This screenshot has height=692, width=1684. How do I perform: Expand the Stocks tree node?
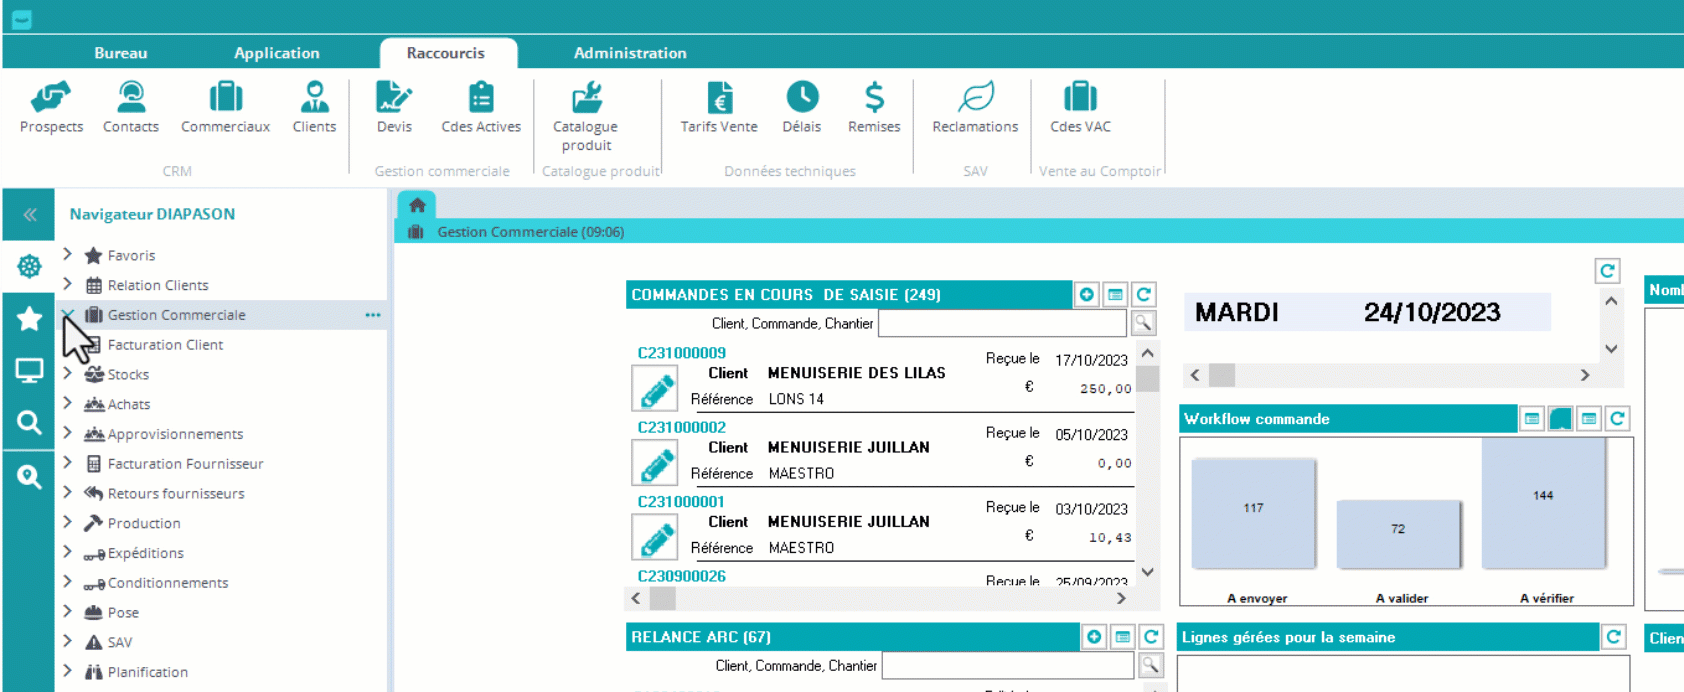[x=67, y=374]
